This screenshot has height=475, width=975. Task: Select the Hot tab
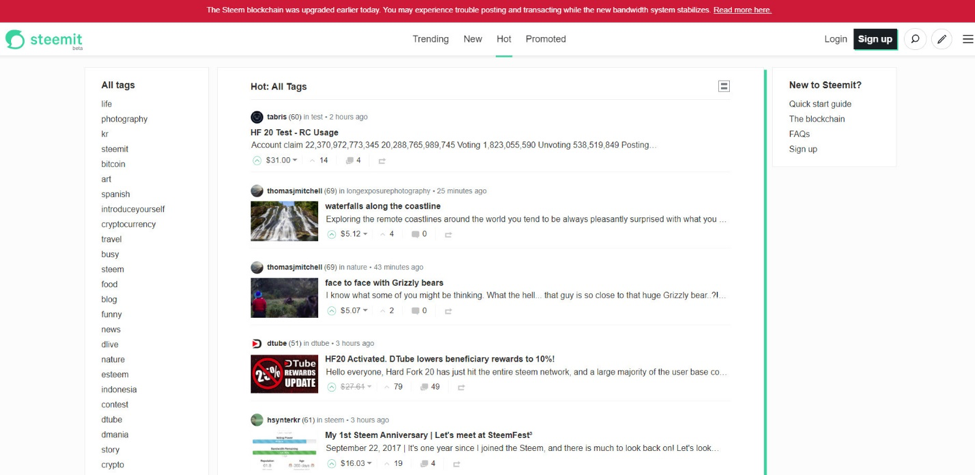[x=504, y=39]
